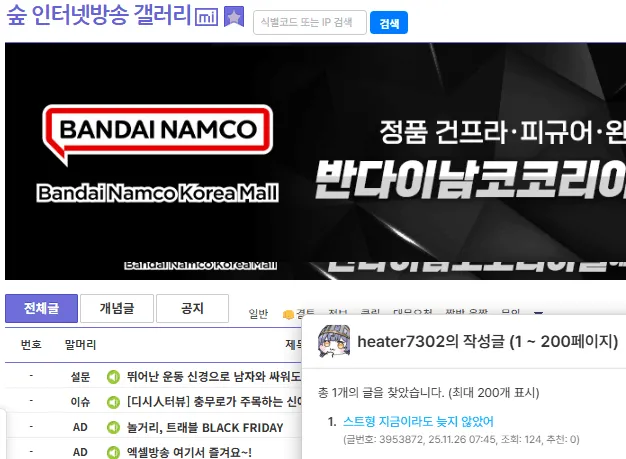Click the heater7302의 작성글 popup heading
626x459 pixels.
(x=487, y=342)
